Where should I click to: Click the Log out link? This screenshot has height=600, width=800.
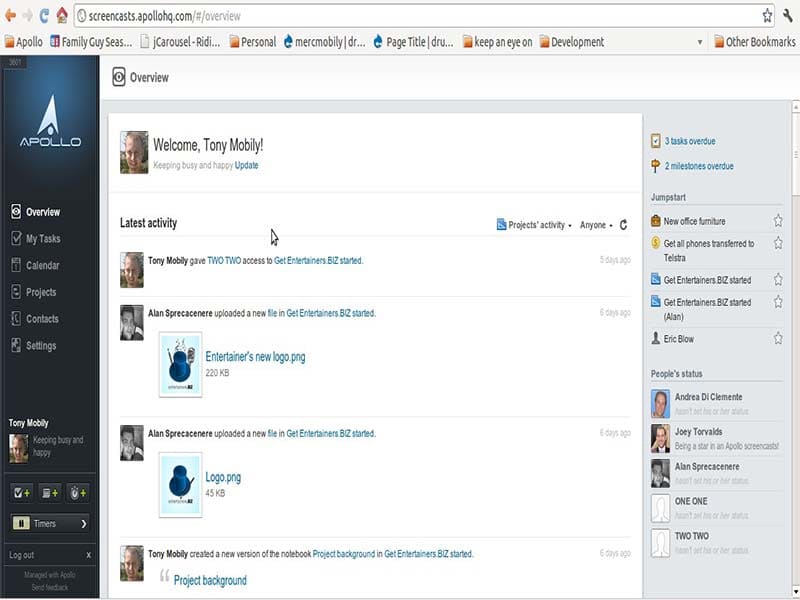coord(21,555)
